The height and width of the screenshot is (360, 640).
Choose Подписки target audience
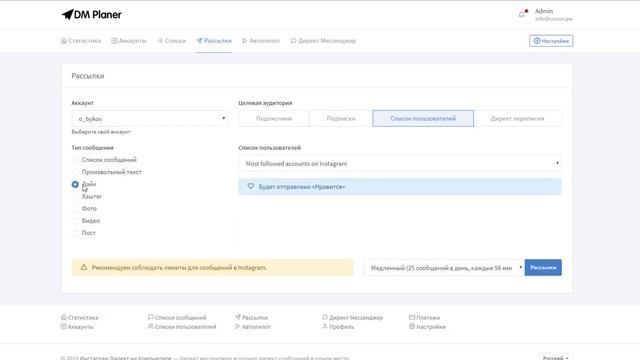click(x=341, y=119)
